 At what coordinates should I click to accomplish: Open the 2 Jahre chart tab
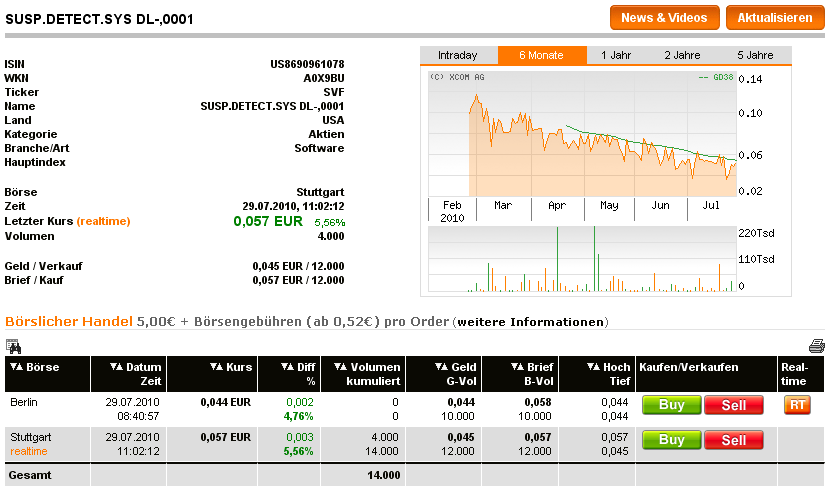[x=681, y=55]
